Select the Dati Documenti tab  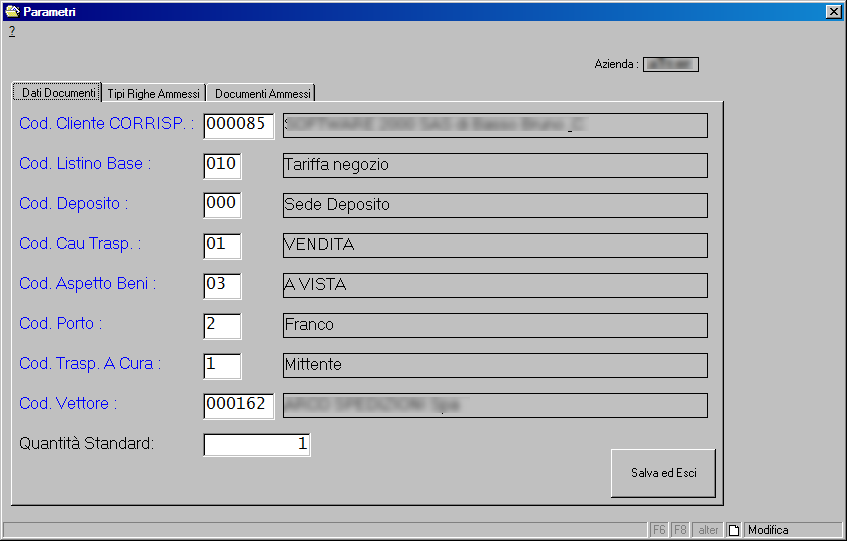pyautogui.click(x=58, y=92)
